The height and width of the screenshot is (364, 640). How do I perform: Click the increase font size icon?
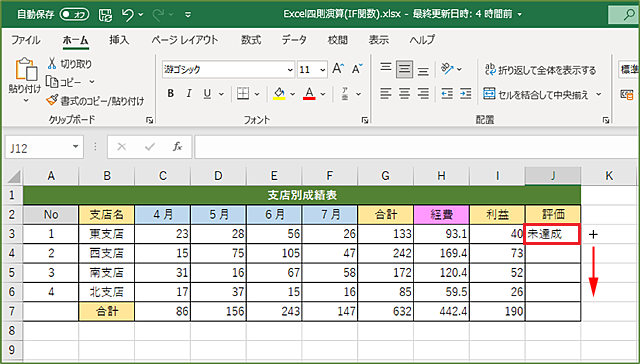(x=338, y=69)
